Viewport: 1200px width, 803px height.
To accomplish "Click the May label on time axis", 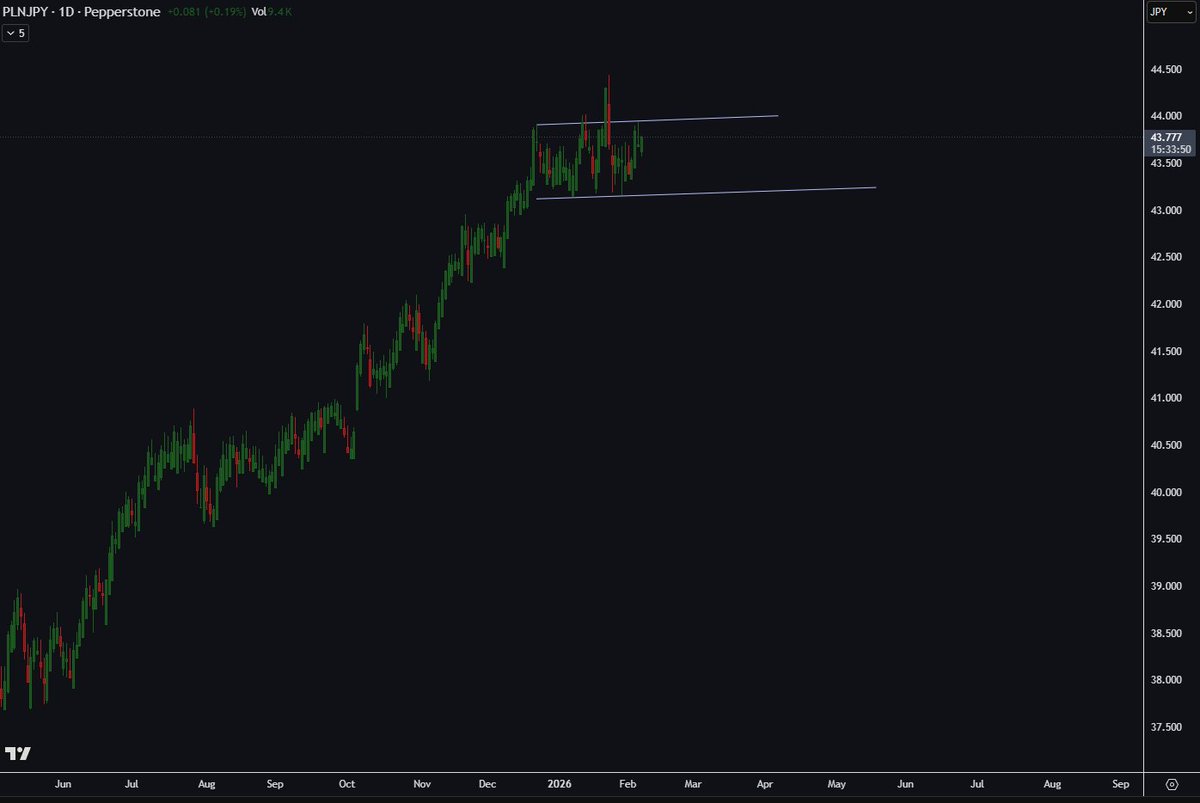I will (836, 785).
